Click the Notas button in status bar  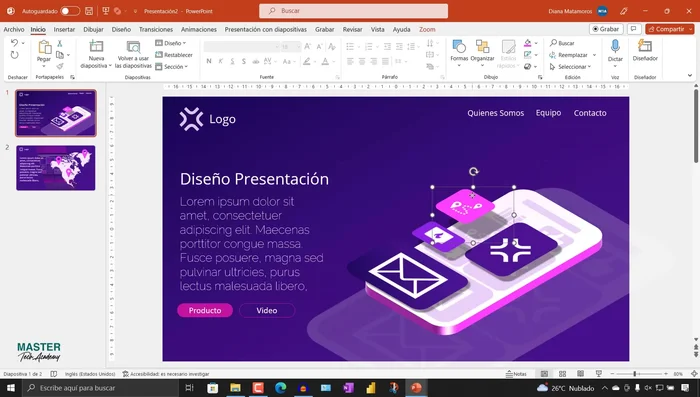(x=516, y=374)
